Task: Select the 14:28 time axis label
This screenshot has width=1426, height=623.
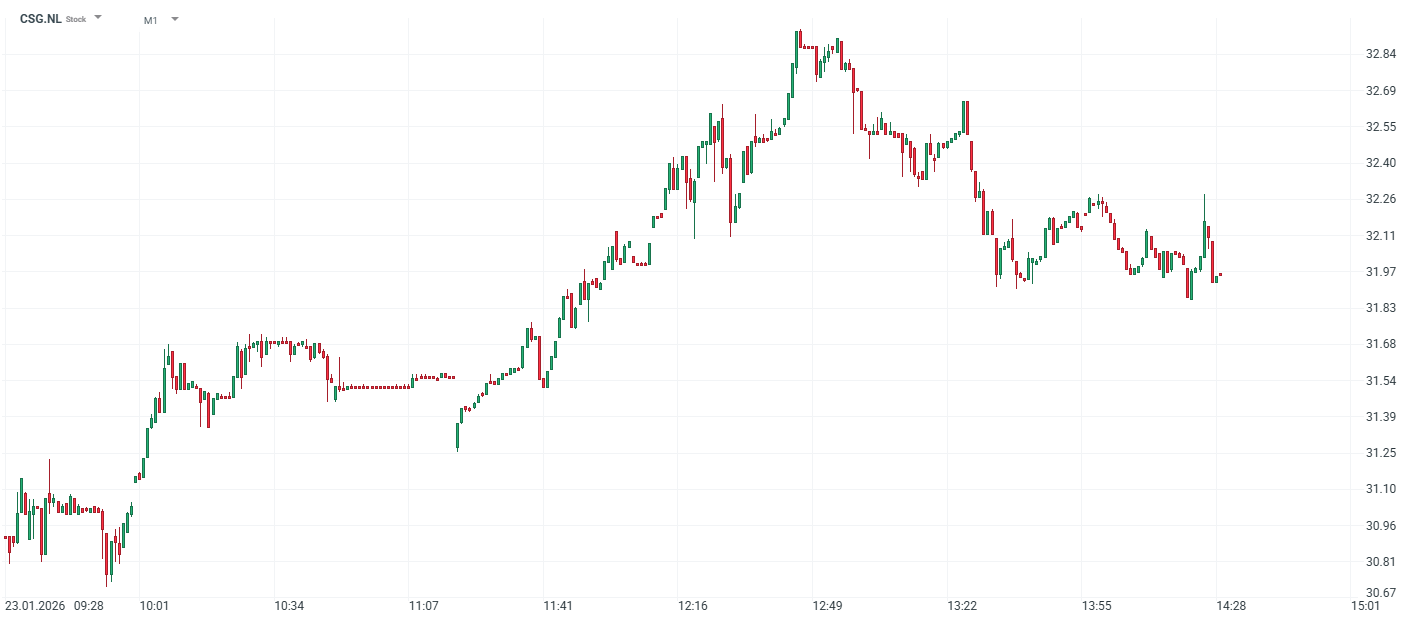Action: [x=1231, y=606]
